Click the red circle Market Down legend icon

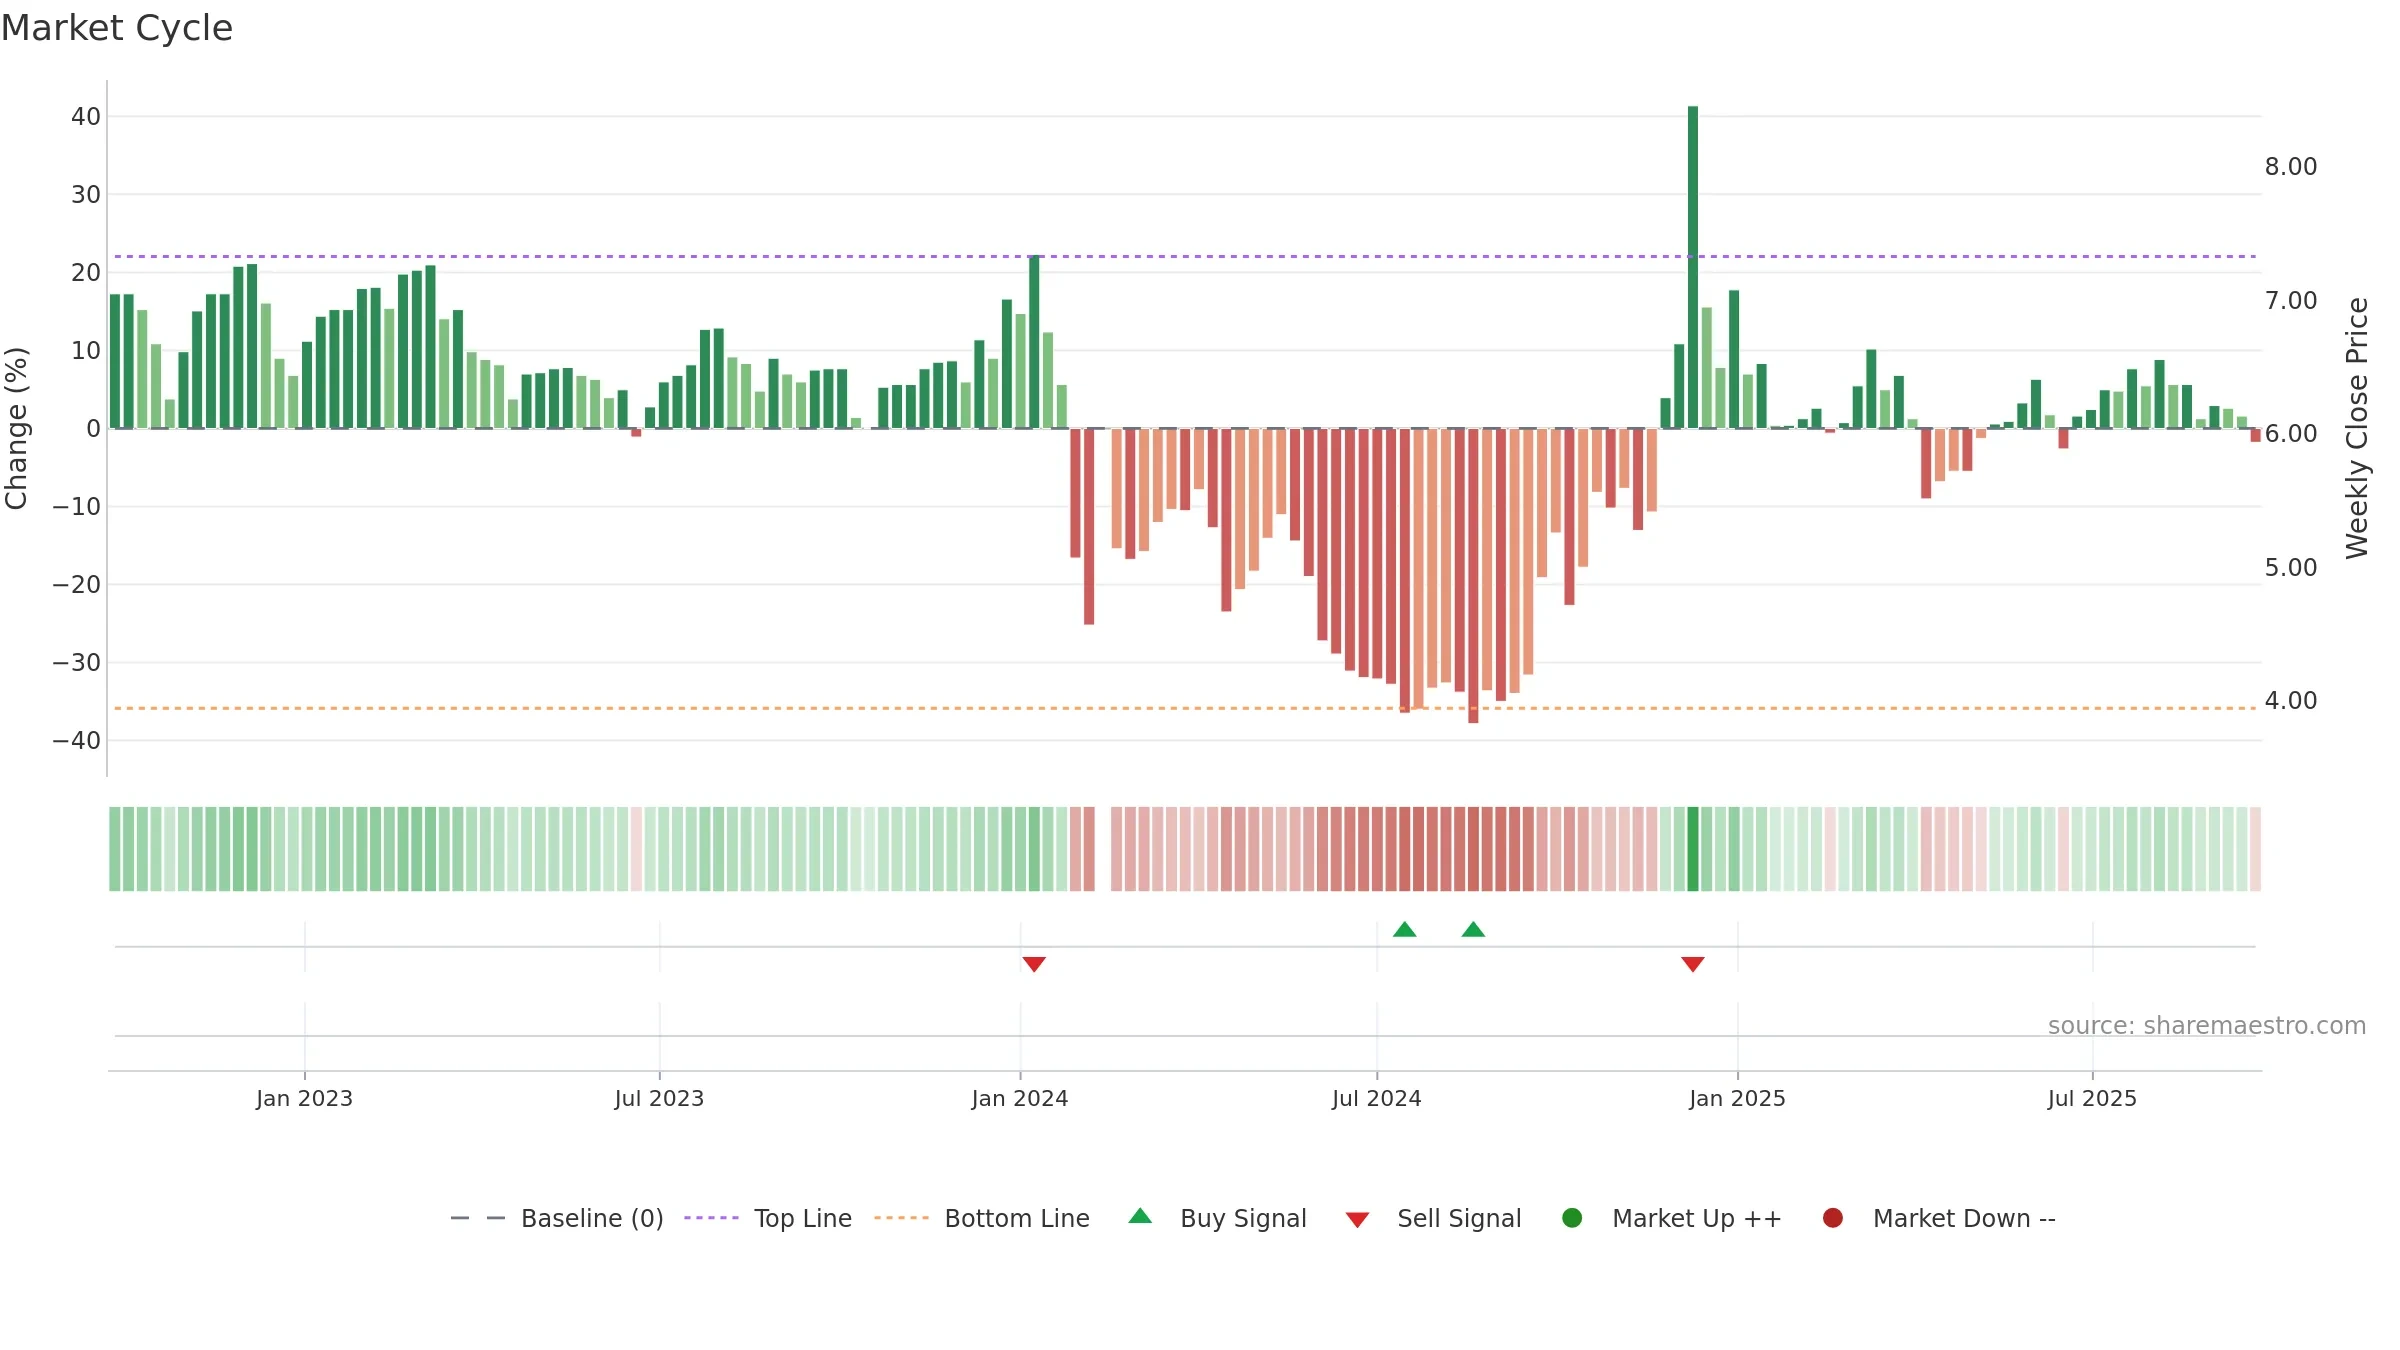click(1833, 1218)
